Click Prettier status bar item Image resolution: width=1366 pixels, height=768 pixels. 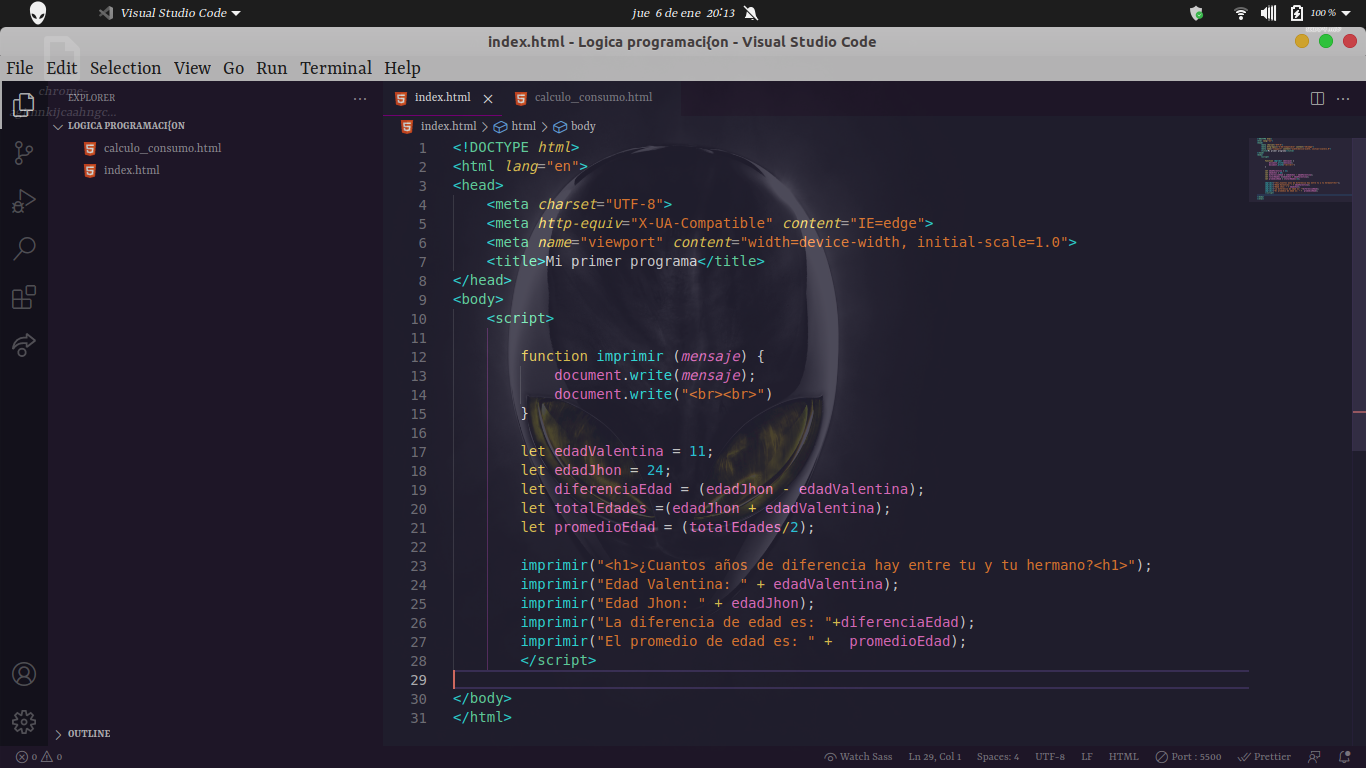pos(1265,757)
